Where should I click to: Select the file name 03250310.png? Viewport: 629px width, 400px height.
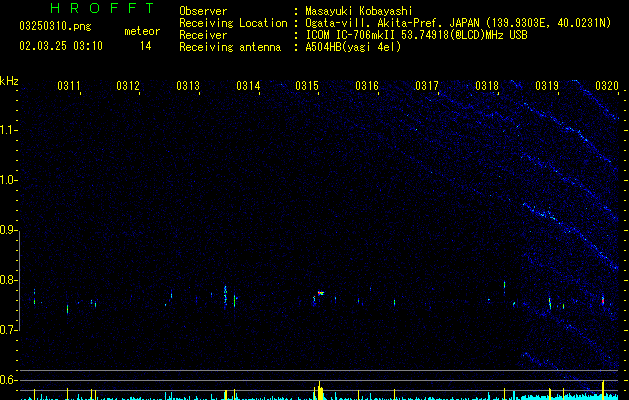click(x=55, y=27)
